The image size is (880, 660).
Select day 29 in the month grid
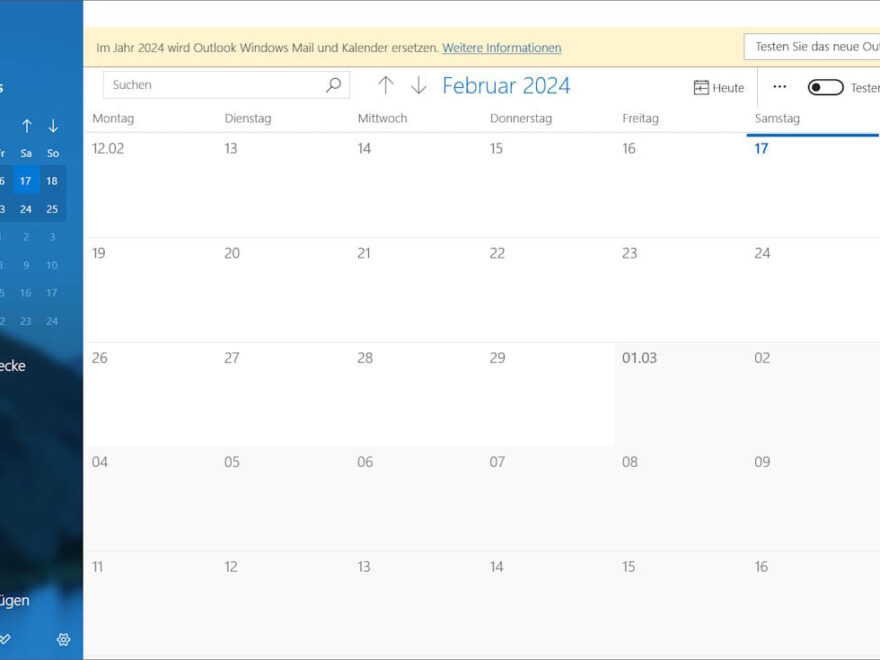click(x=547, y=395)
